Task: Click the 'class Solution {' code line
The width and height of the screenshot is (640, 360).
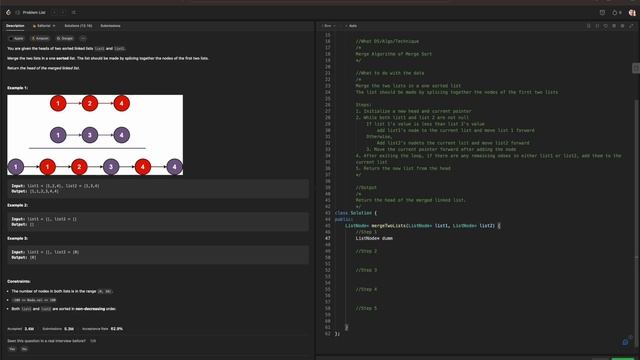Action: tap(356, 213)
